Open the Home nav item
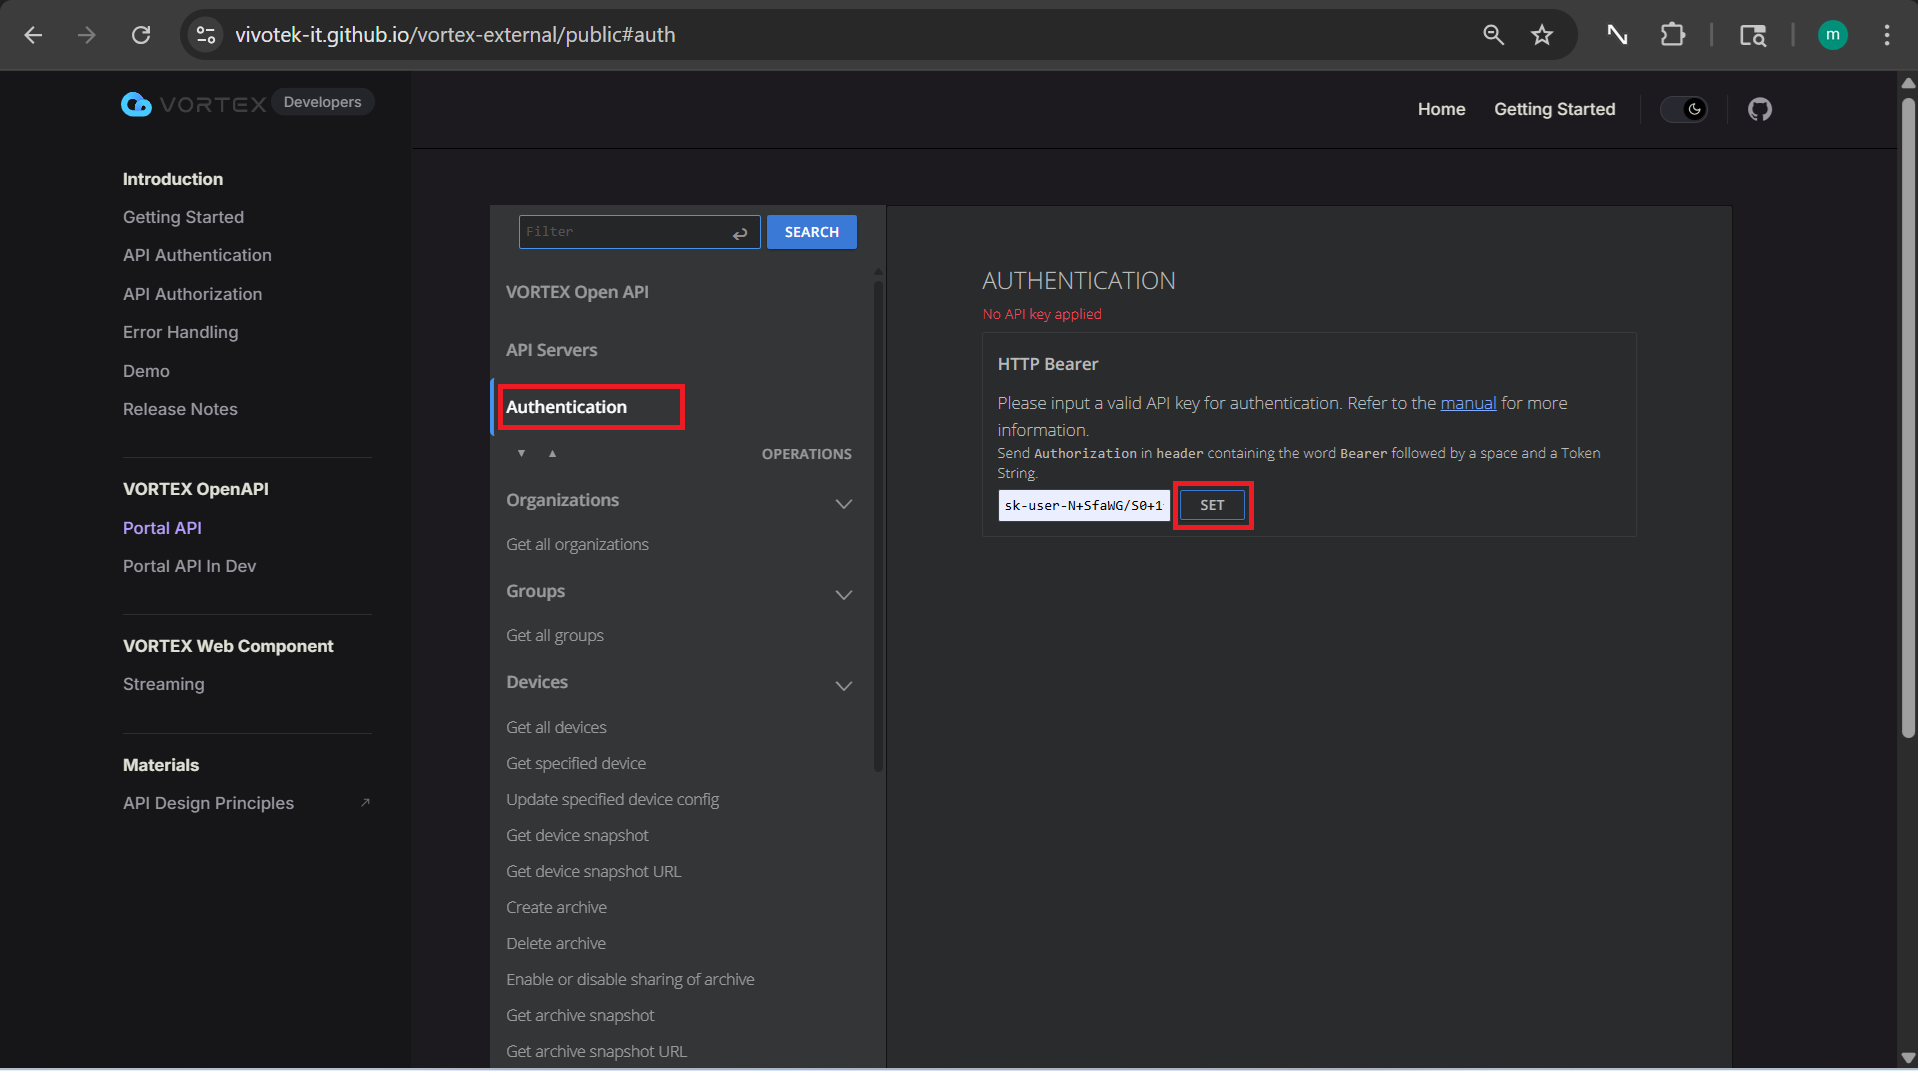 (1441, 109)
